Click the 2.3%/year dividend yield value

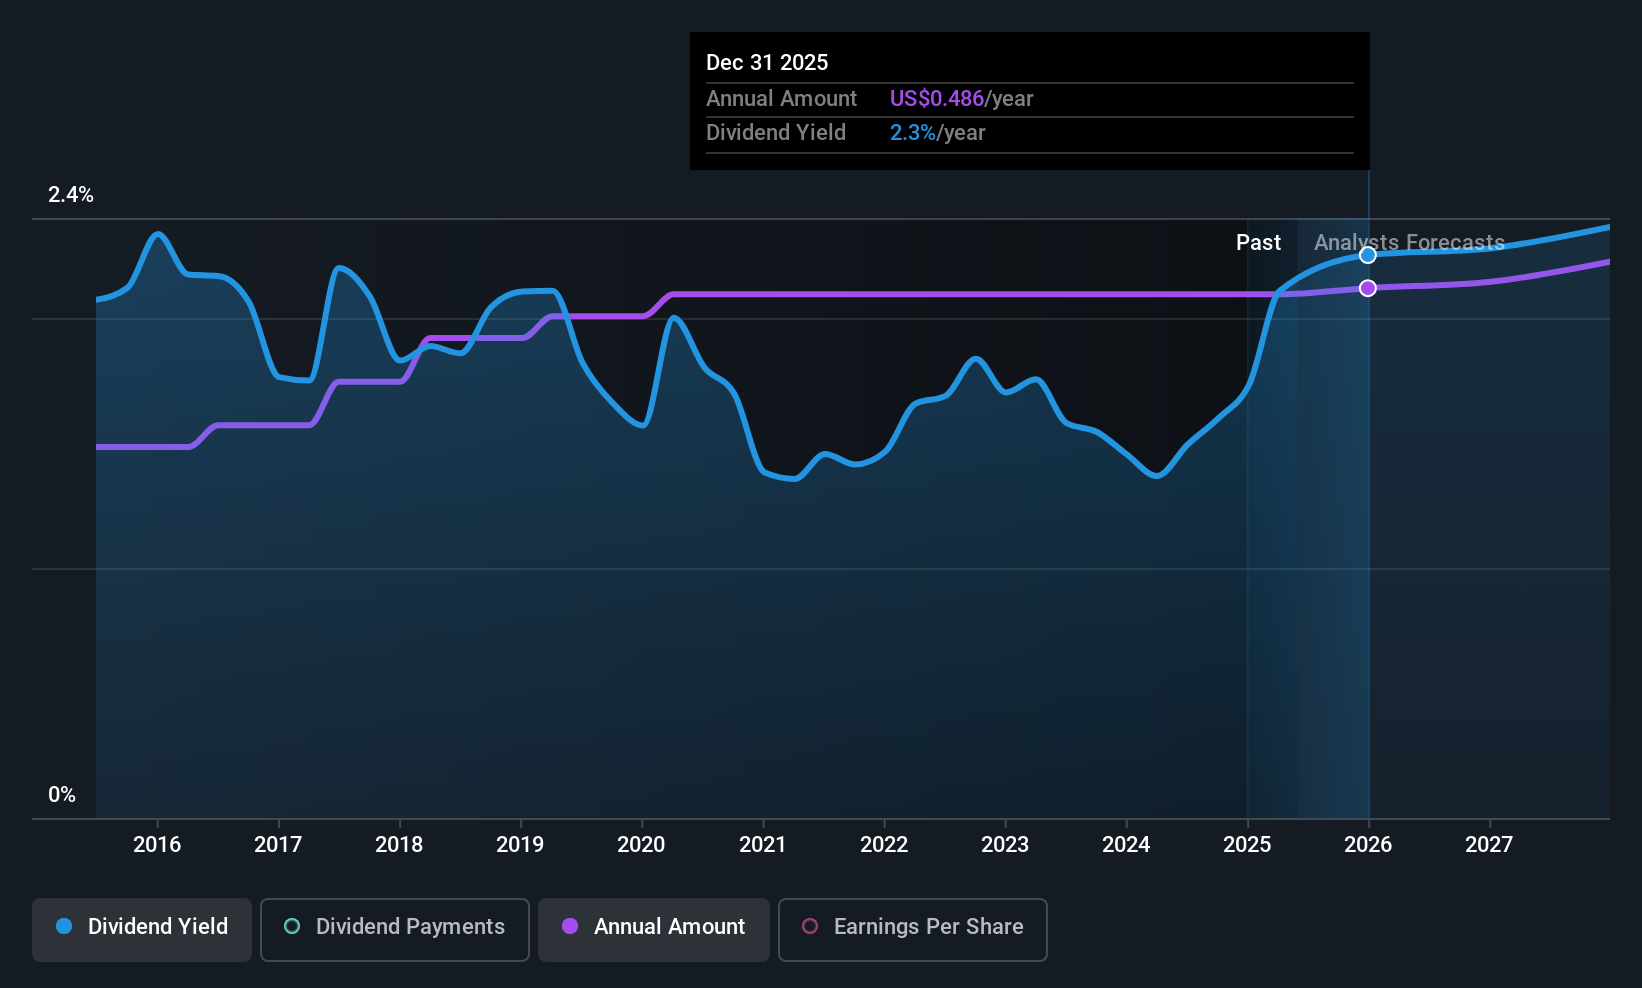[937, 132]
